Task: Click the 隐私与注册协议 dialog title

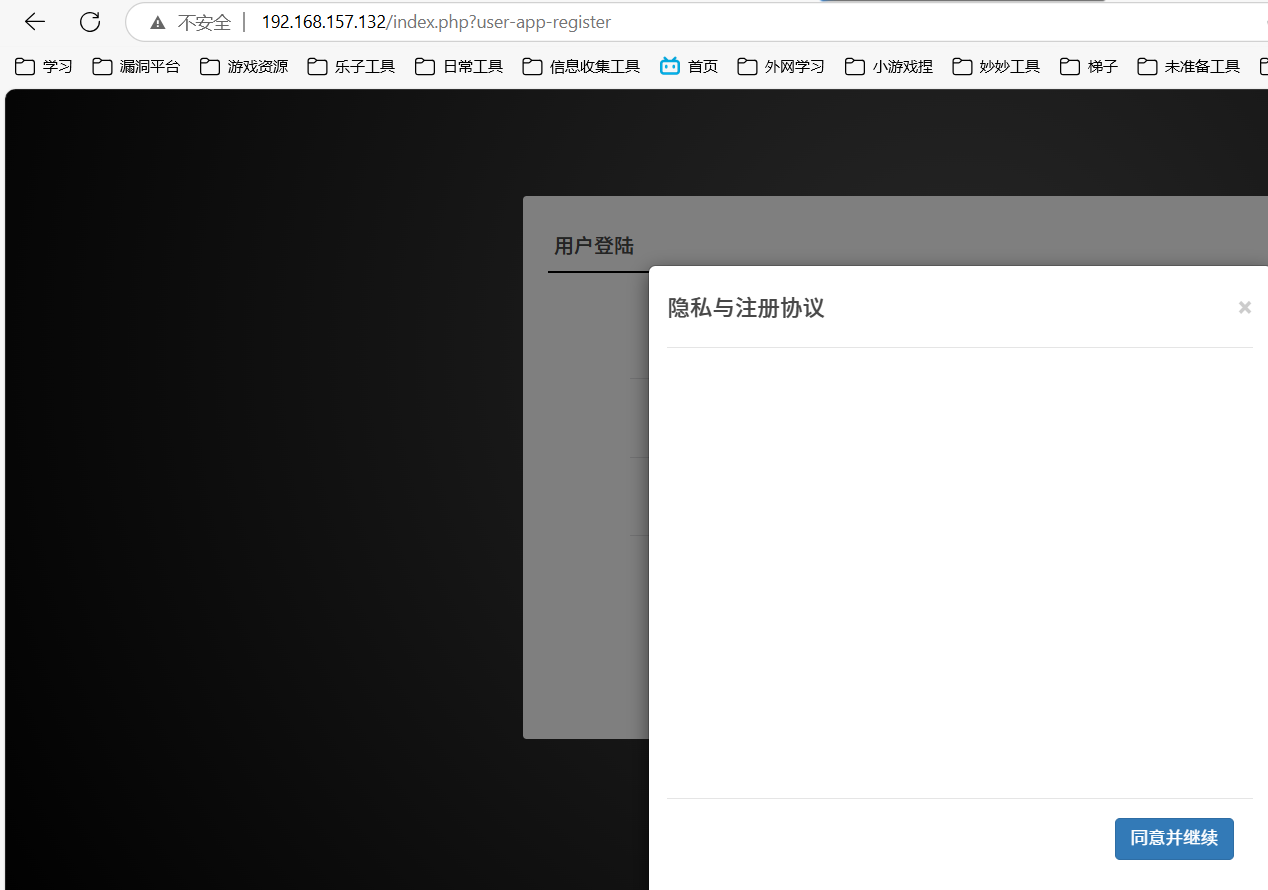Action: tap(746, 308)
